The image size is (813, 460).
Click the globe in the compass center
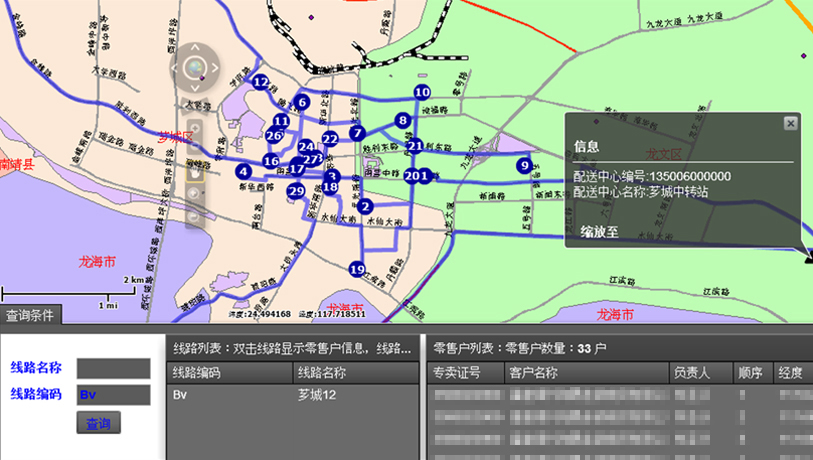tap(196, 69)
